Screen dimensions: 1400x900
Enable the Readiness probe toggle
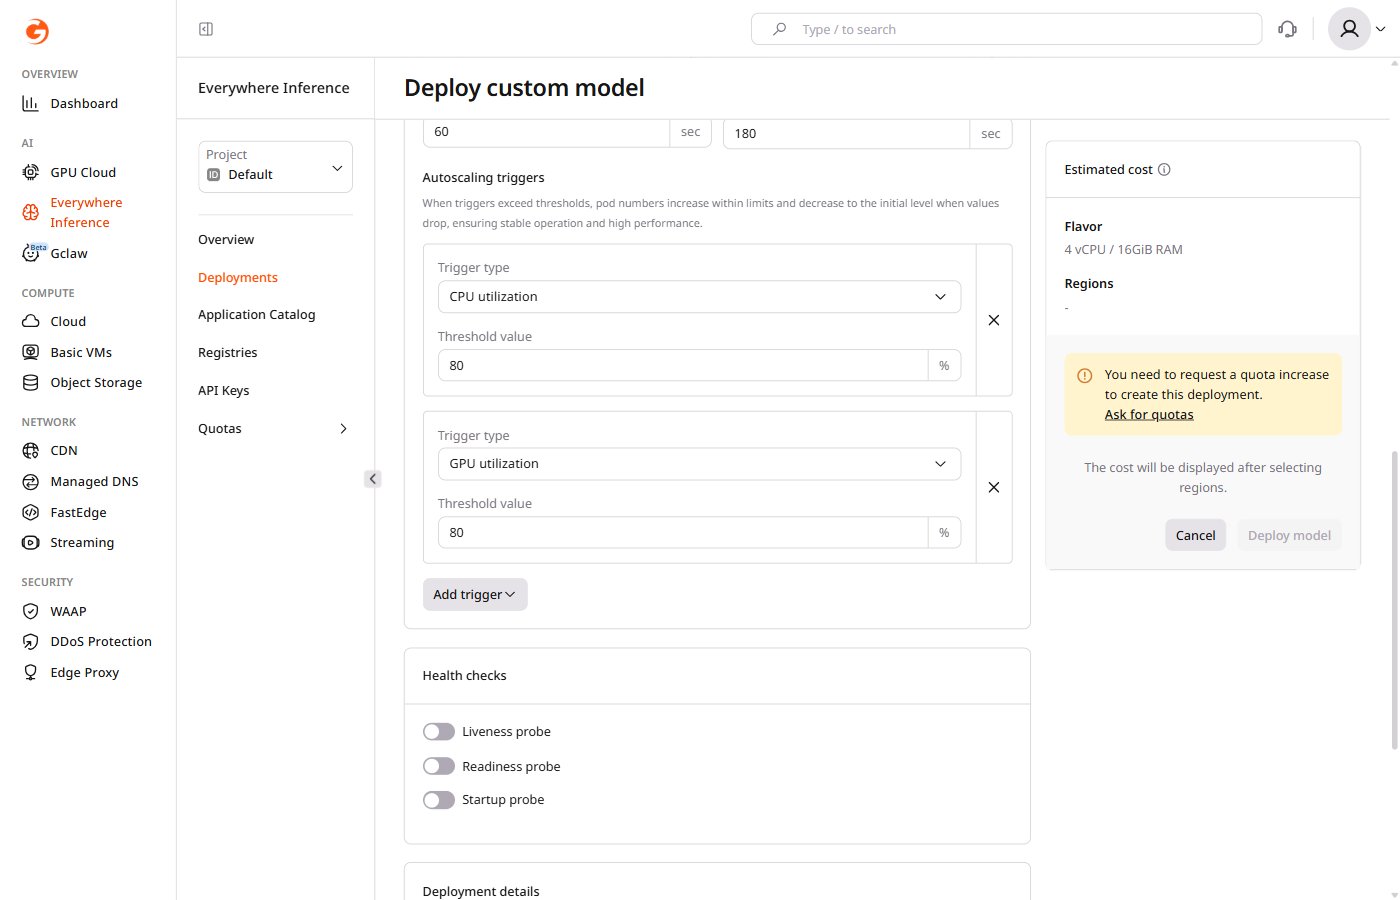[438, 766]
